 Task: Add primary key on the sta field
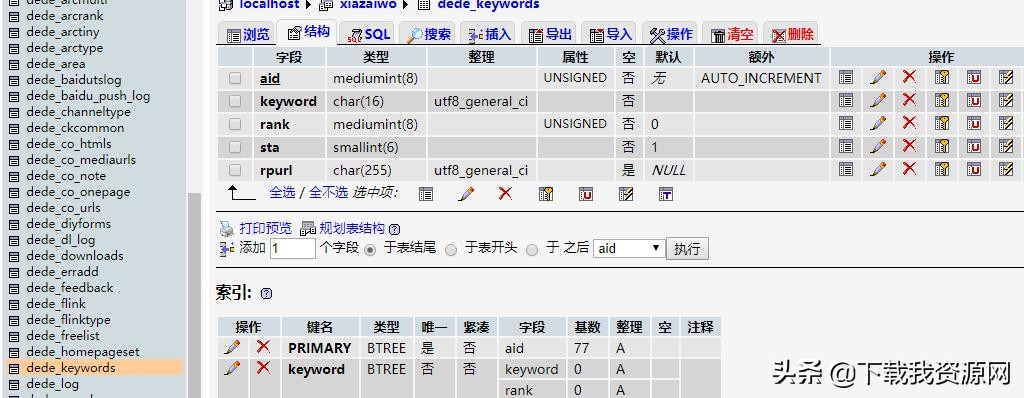(x=941, y=146)
